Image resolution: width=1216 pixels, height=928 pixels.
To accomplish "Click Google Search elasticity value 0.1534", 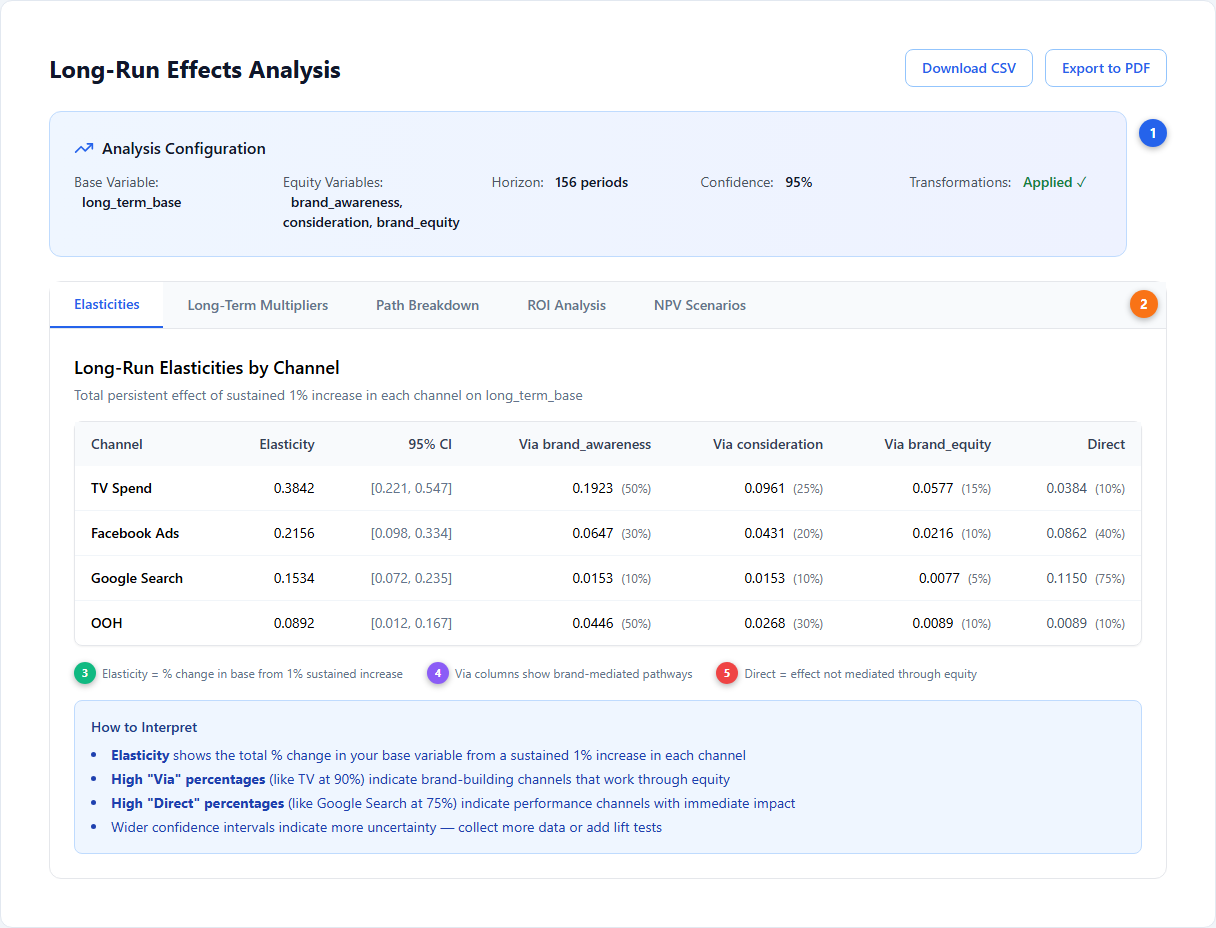I will (294, 579).
